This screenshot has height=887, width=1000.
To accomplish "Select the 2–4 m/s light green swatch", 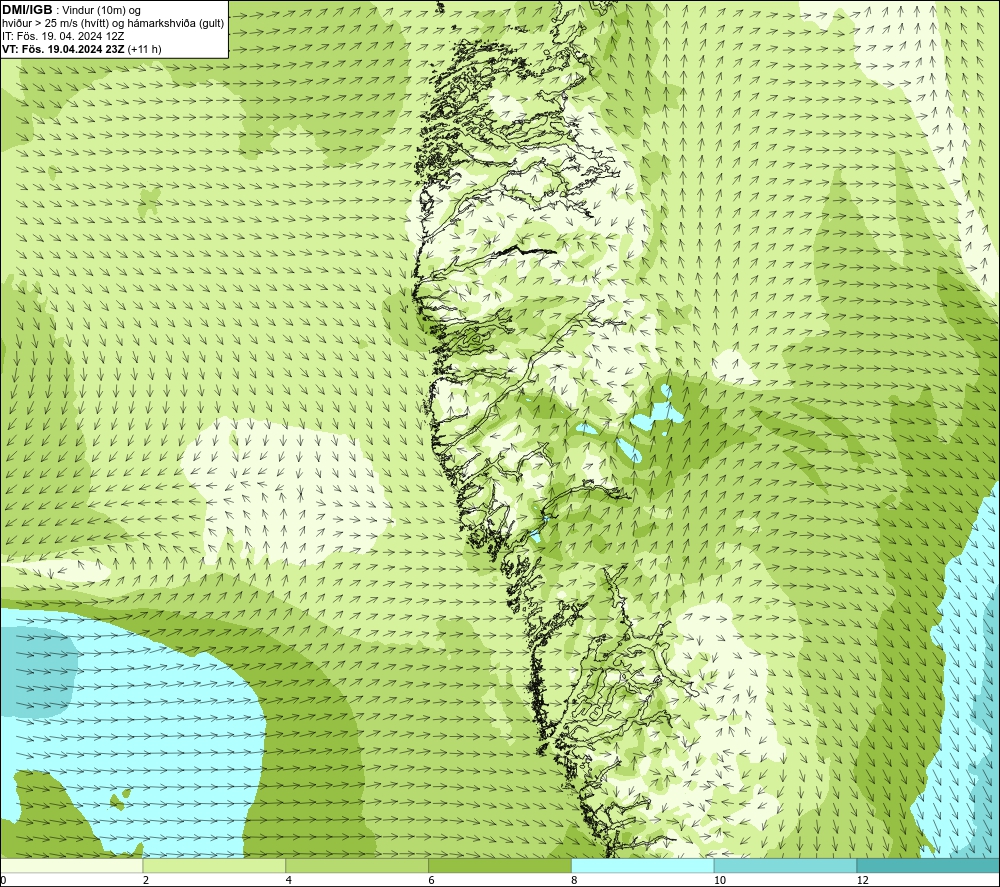I will coord(214,866).
